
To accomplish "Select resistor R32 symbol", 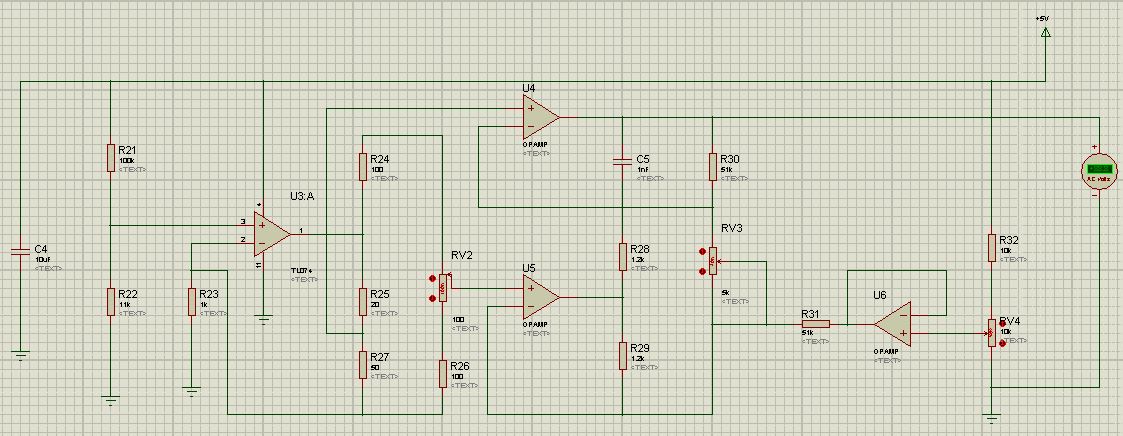I will pos(992,247).
